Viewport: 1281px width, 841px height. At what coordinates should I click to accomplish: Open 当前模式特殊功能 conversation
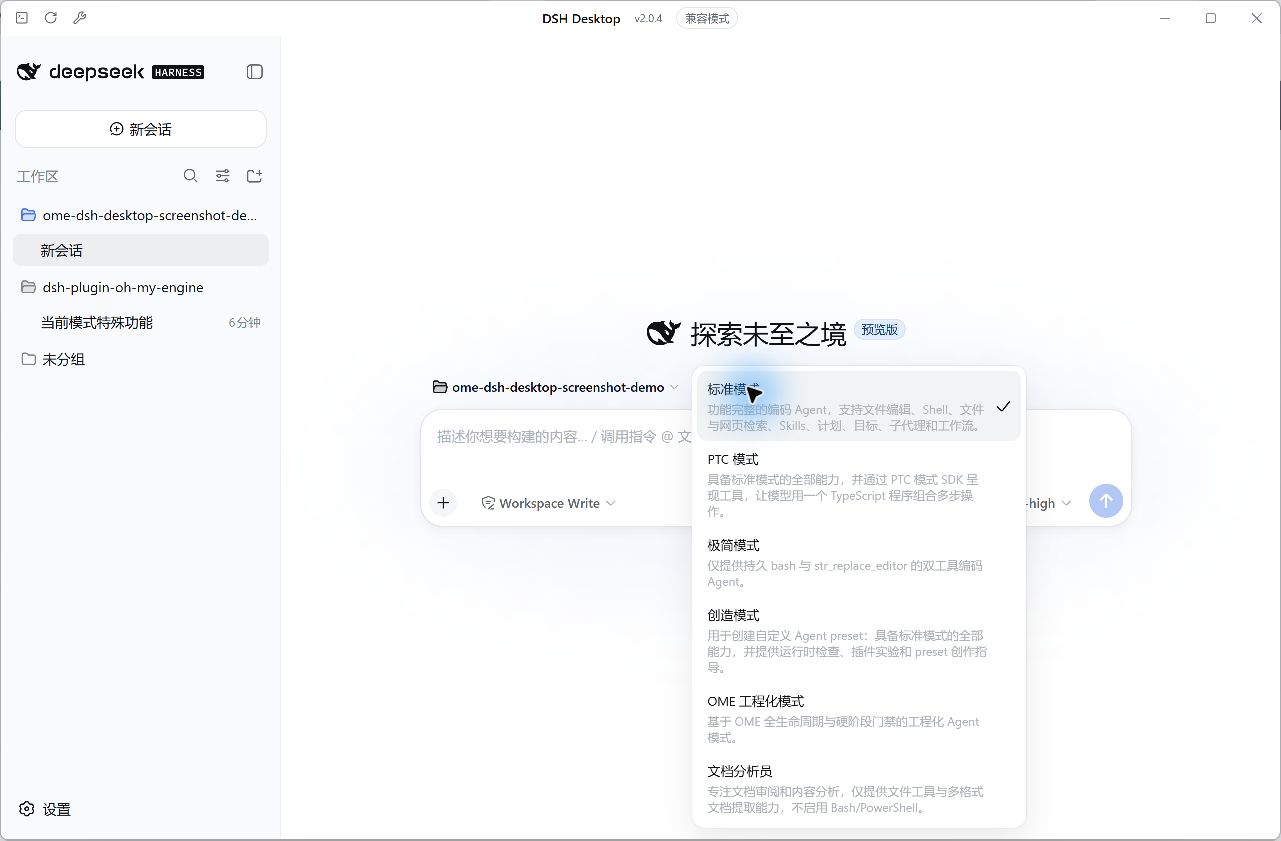141,323
